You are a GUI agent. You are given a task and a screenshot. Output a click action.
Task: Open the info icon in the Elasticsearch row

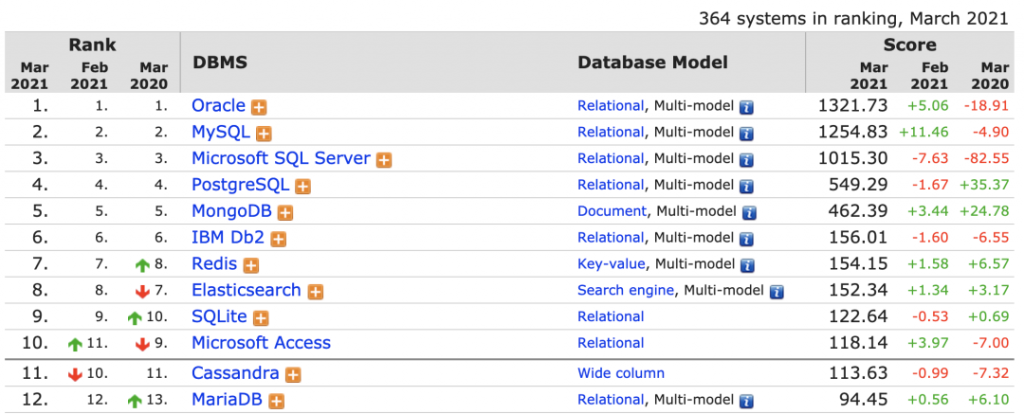(776, 292)
